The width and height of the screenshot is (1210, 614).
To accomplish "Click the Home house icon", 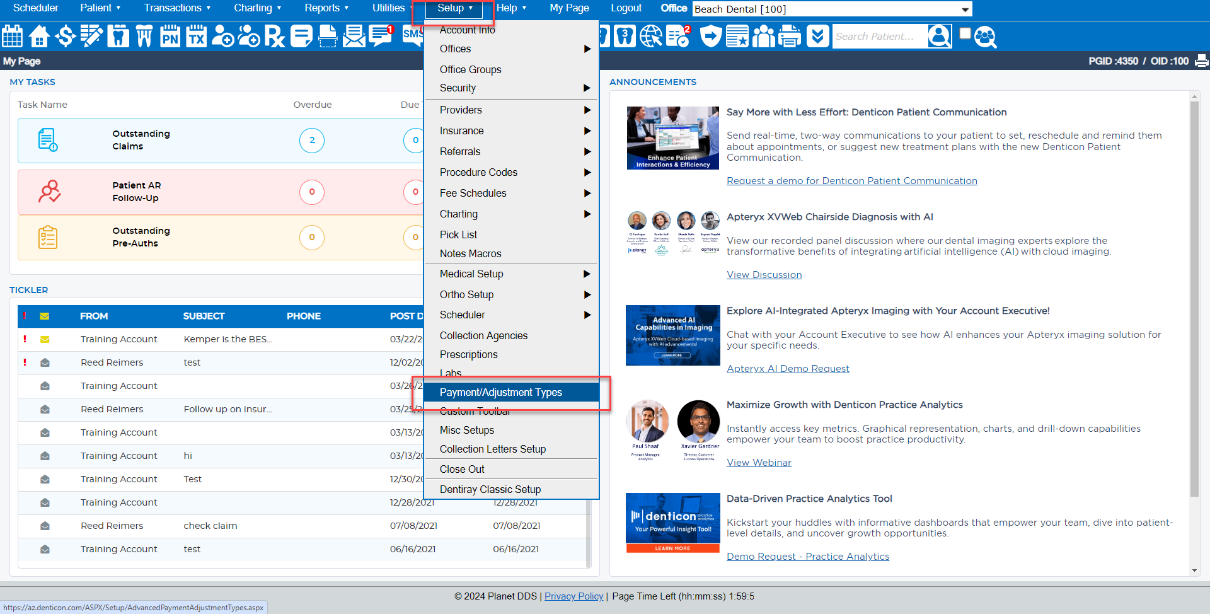I will [39, 37].
